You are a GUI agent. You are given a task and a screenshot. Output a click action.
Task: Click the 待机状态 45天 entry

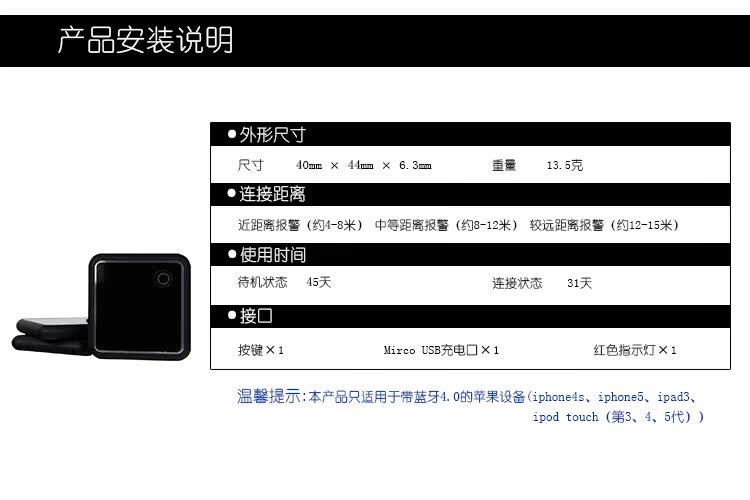pyautogui.click(x=284, y=283)
